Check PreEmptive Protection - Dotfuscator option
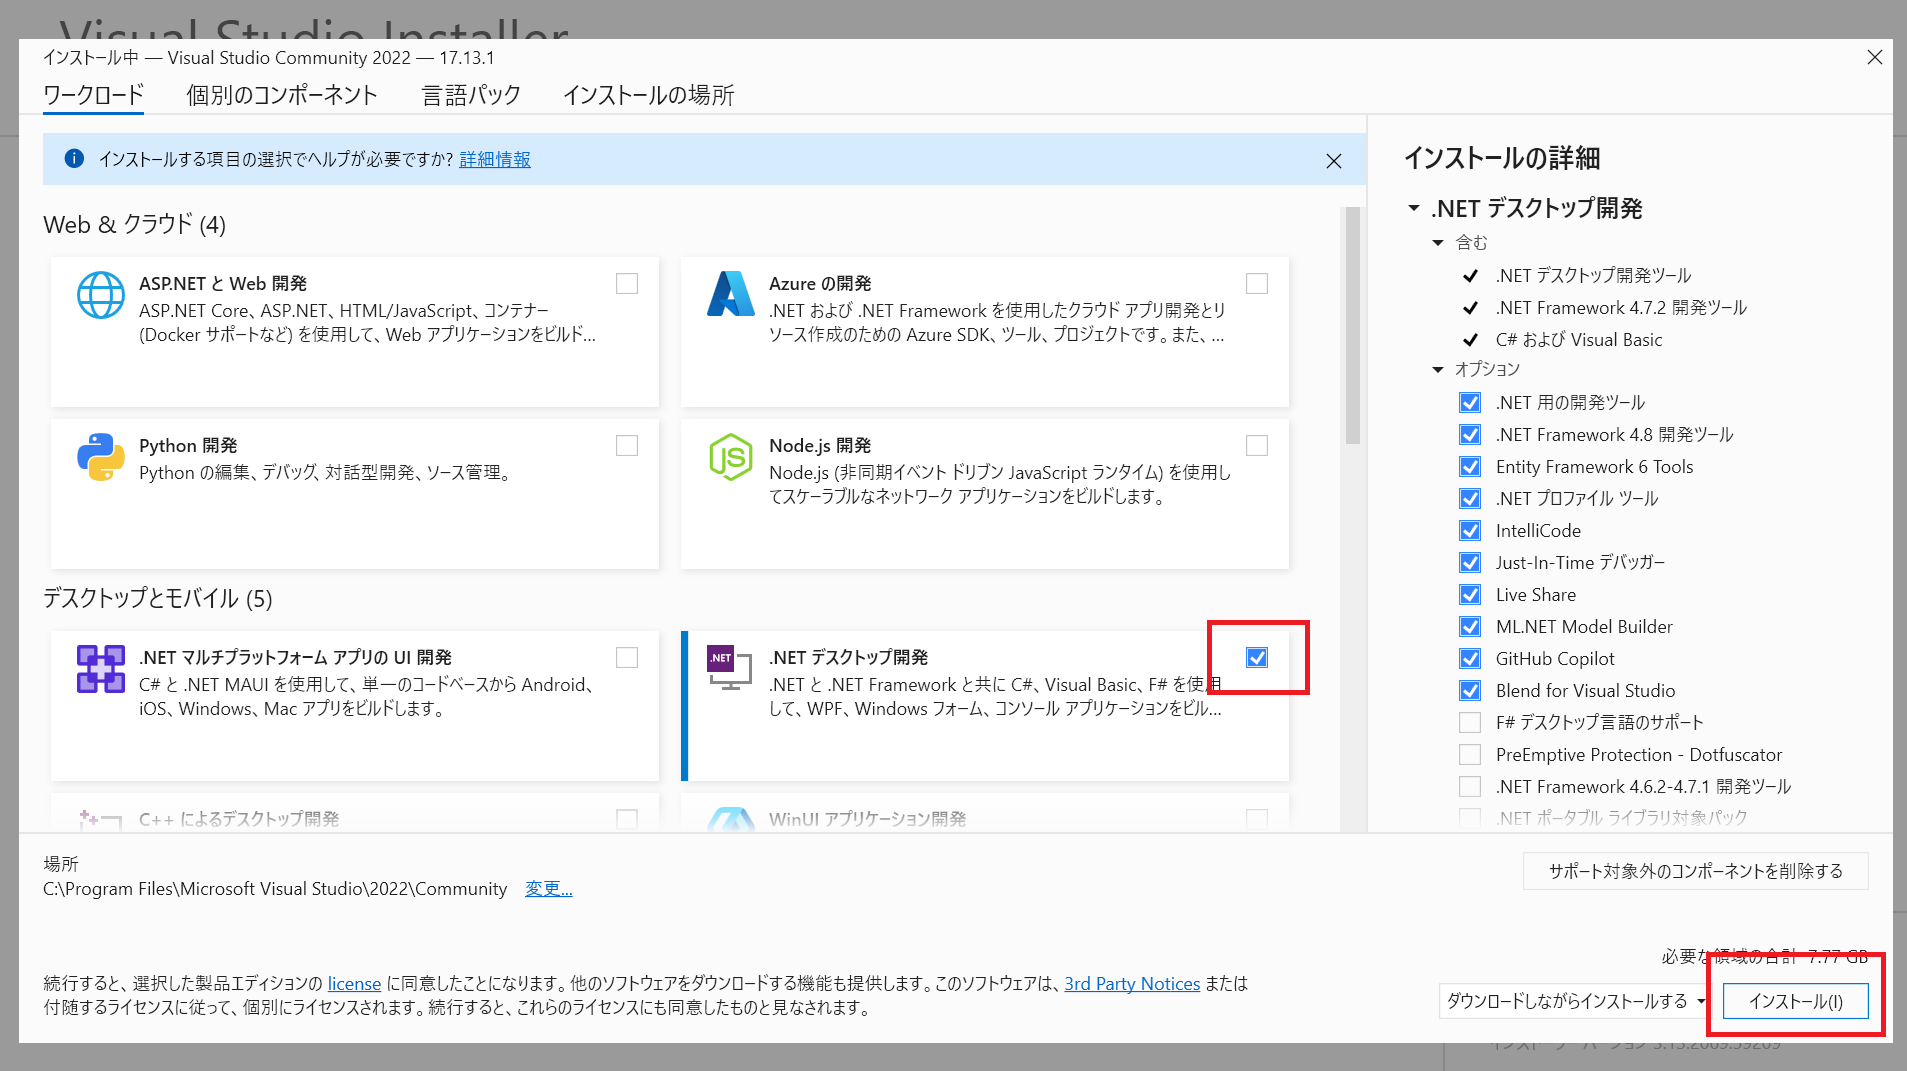Screen dimensions: 1907x1071 pyautogui.click(x=1470, y=755)
